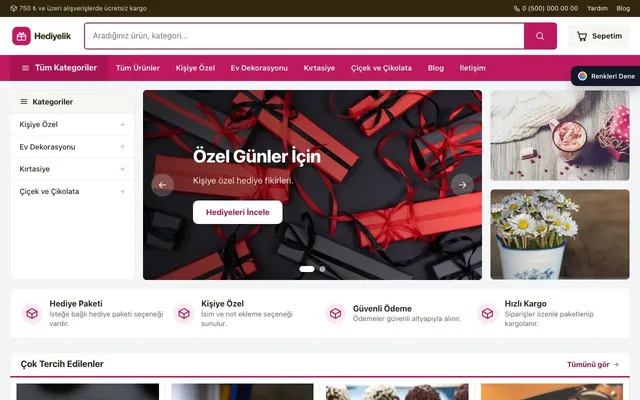Click the Tümünü gör link

593,364
